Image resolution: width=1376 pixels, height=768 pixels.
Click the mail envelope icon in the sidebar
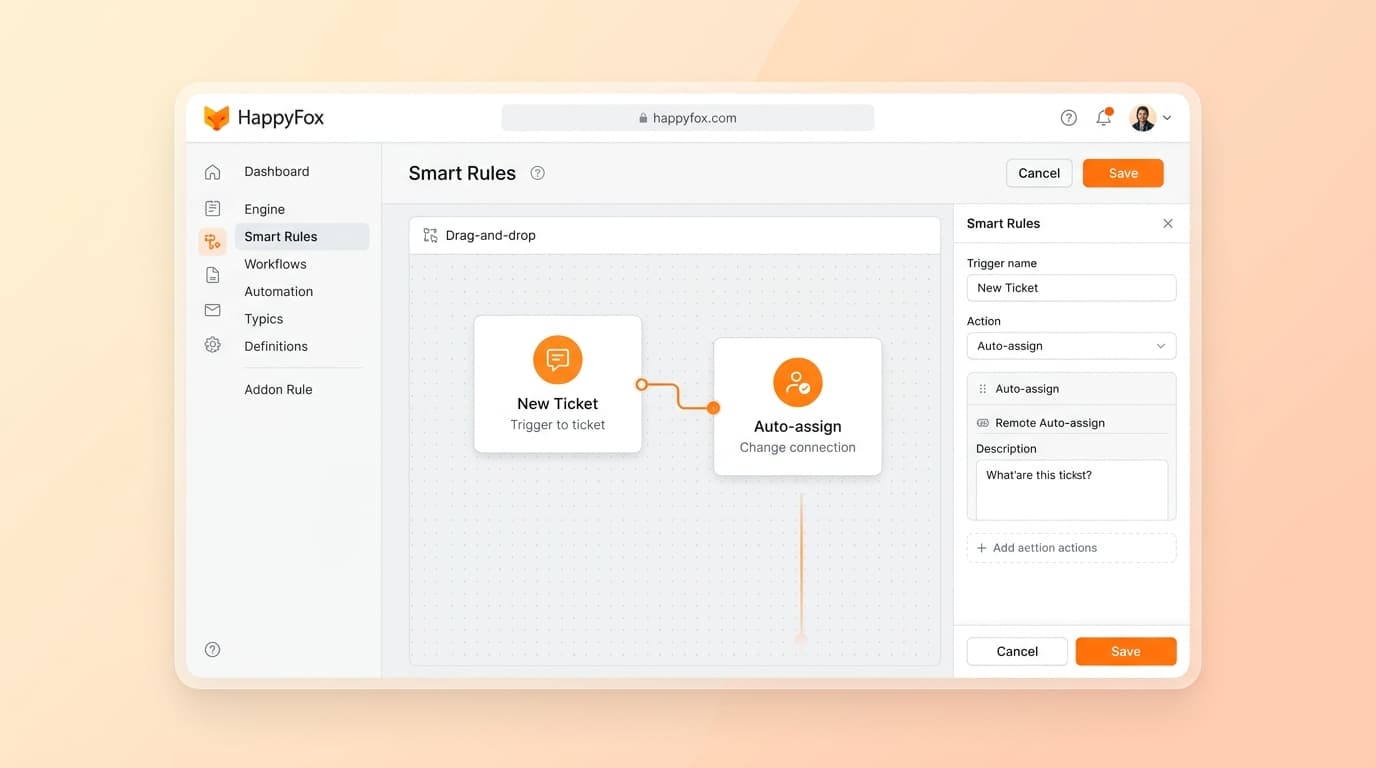coord(212,310)
